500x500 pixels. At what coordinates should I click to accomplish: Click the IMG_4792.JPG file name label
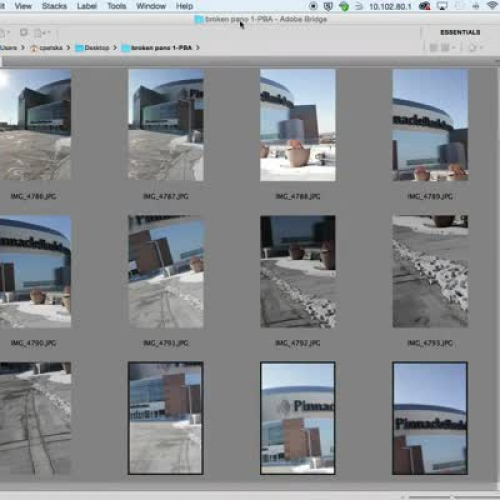298,343
